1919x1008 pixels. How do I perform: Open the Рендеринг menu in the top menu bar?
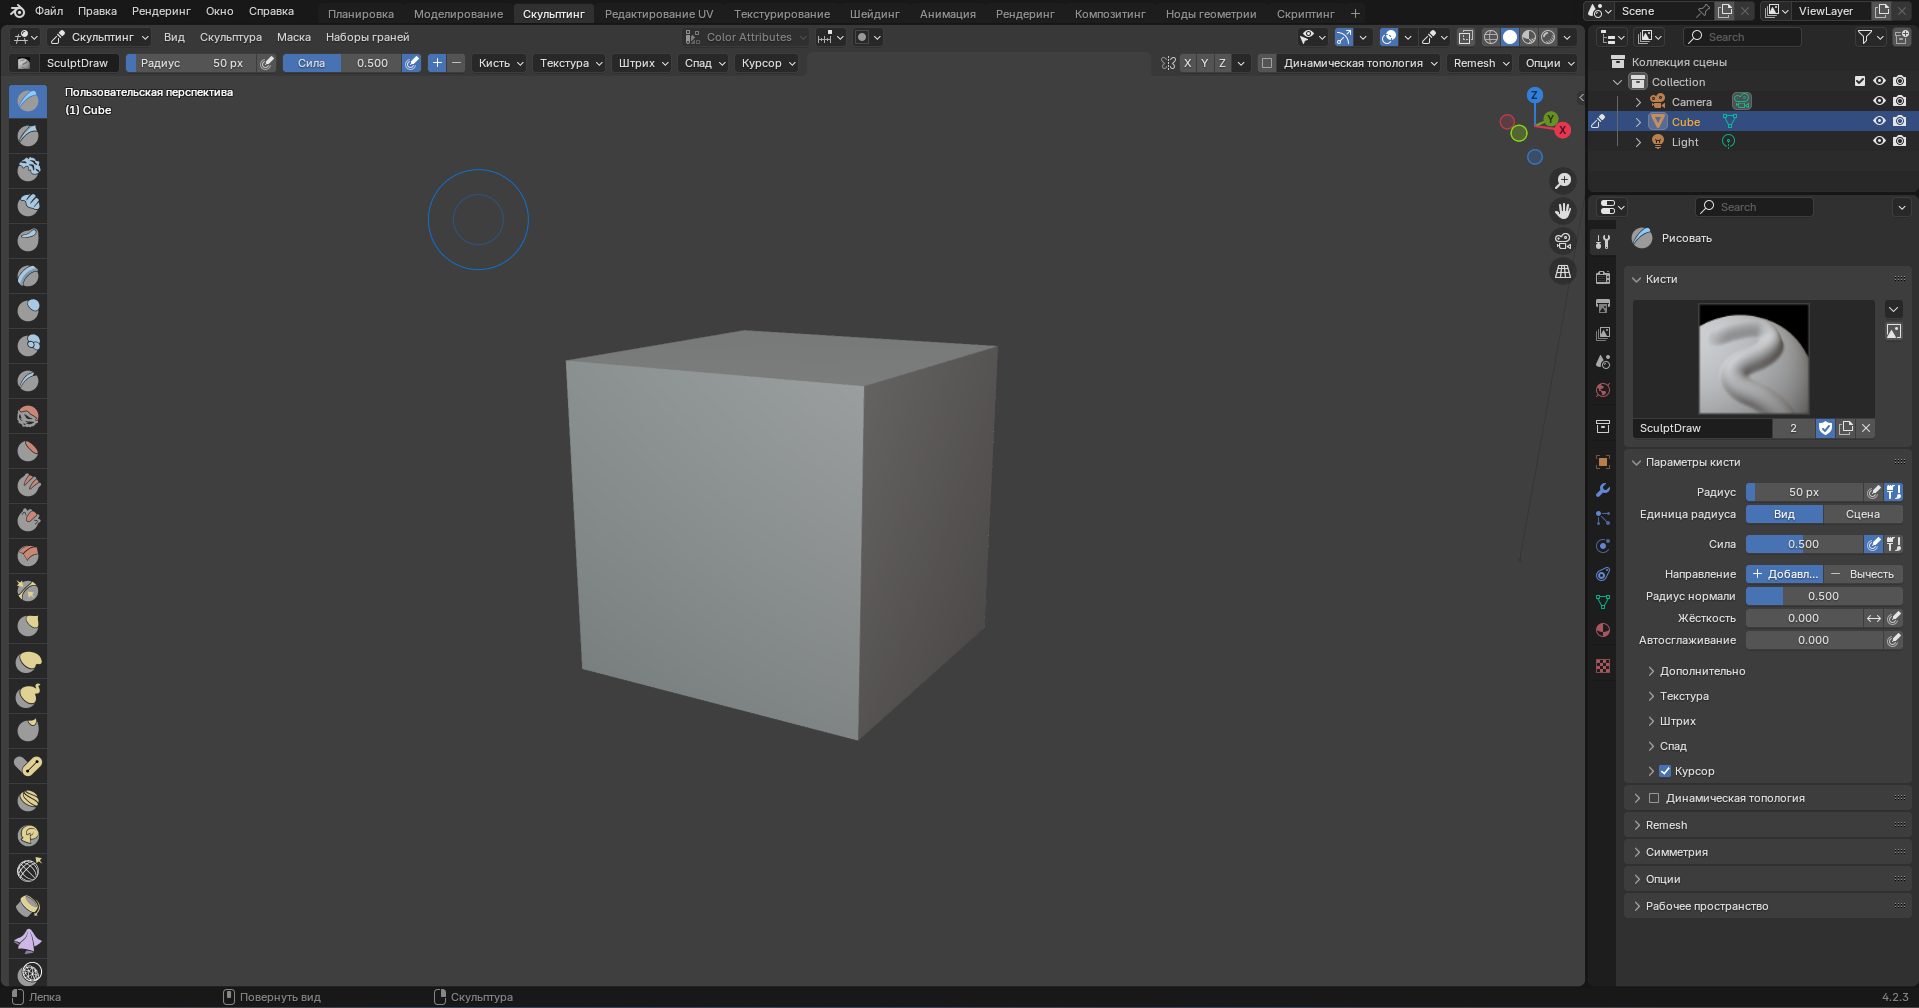pyautogui.click(x=161, y=11)
